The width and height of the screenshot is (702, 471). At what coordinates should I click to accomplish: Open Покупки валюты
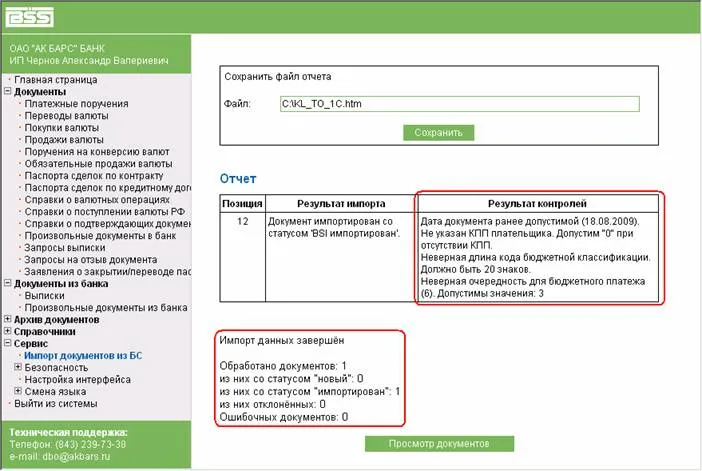(x=62, y=128)
